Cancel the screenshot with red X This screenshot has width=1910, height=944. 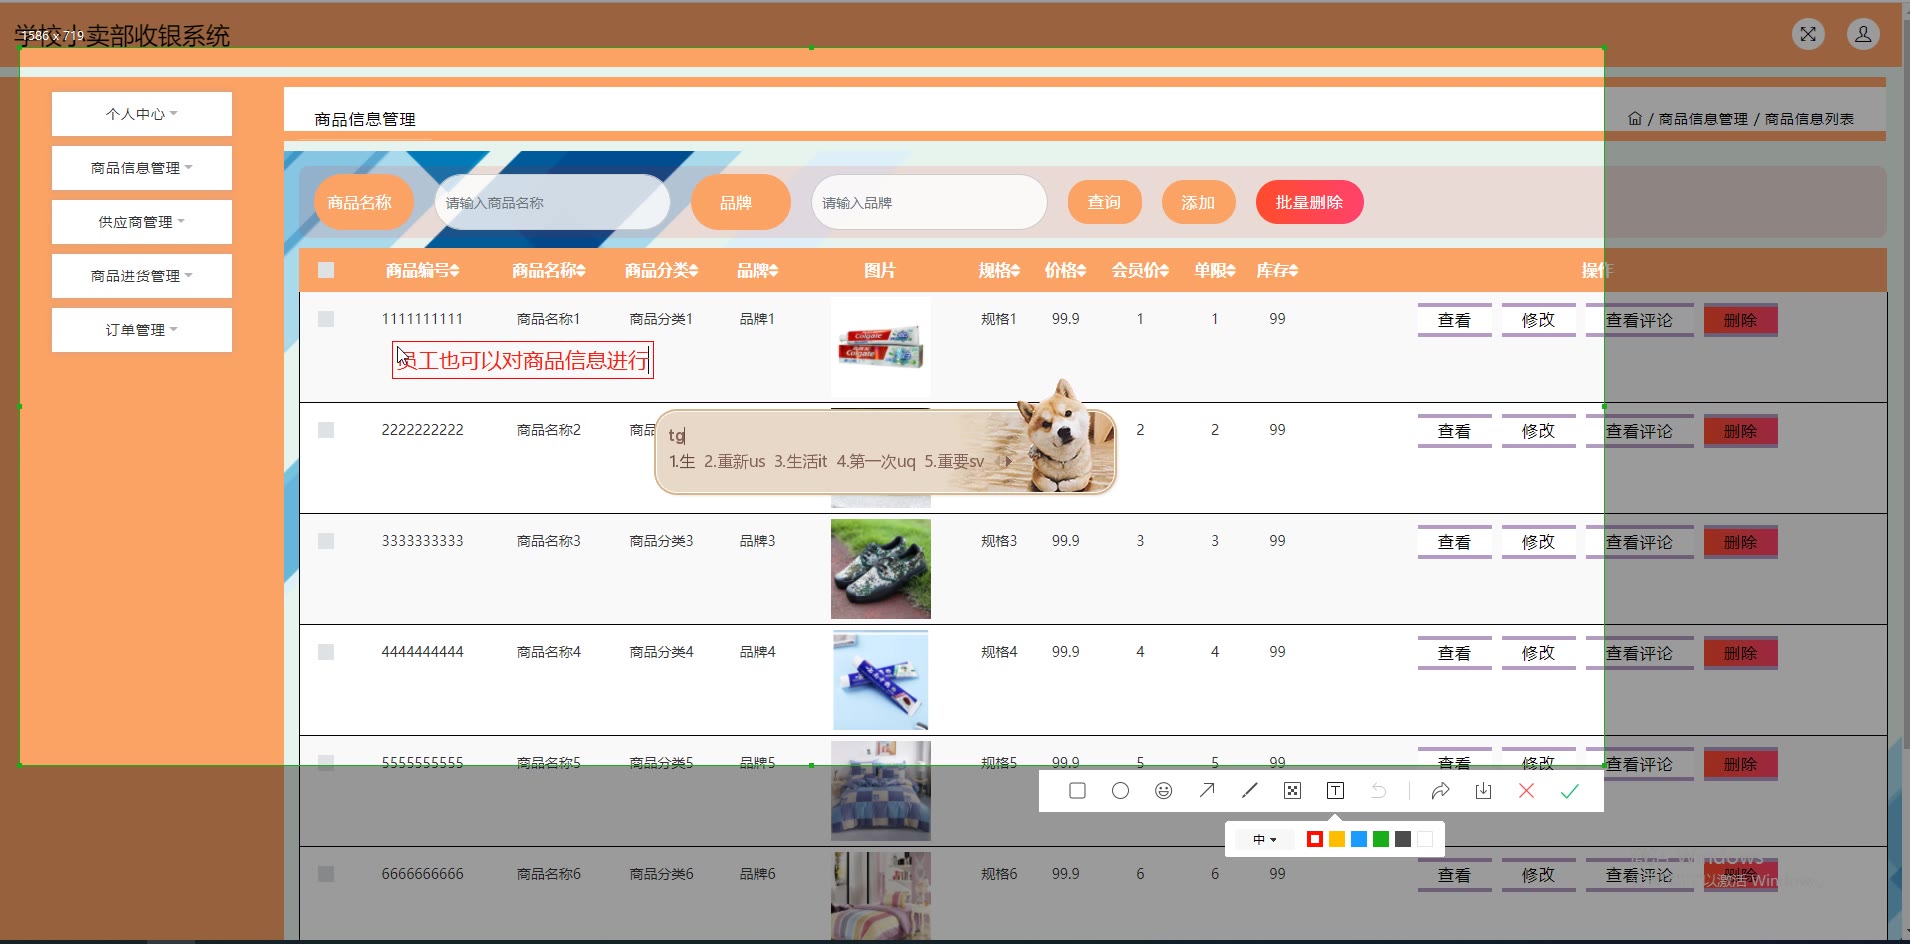click(x=1526, y=791)
